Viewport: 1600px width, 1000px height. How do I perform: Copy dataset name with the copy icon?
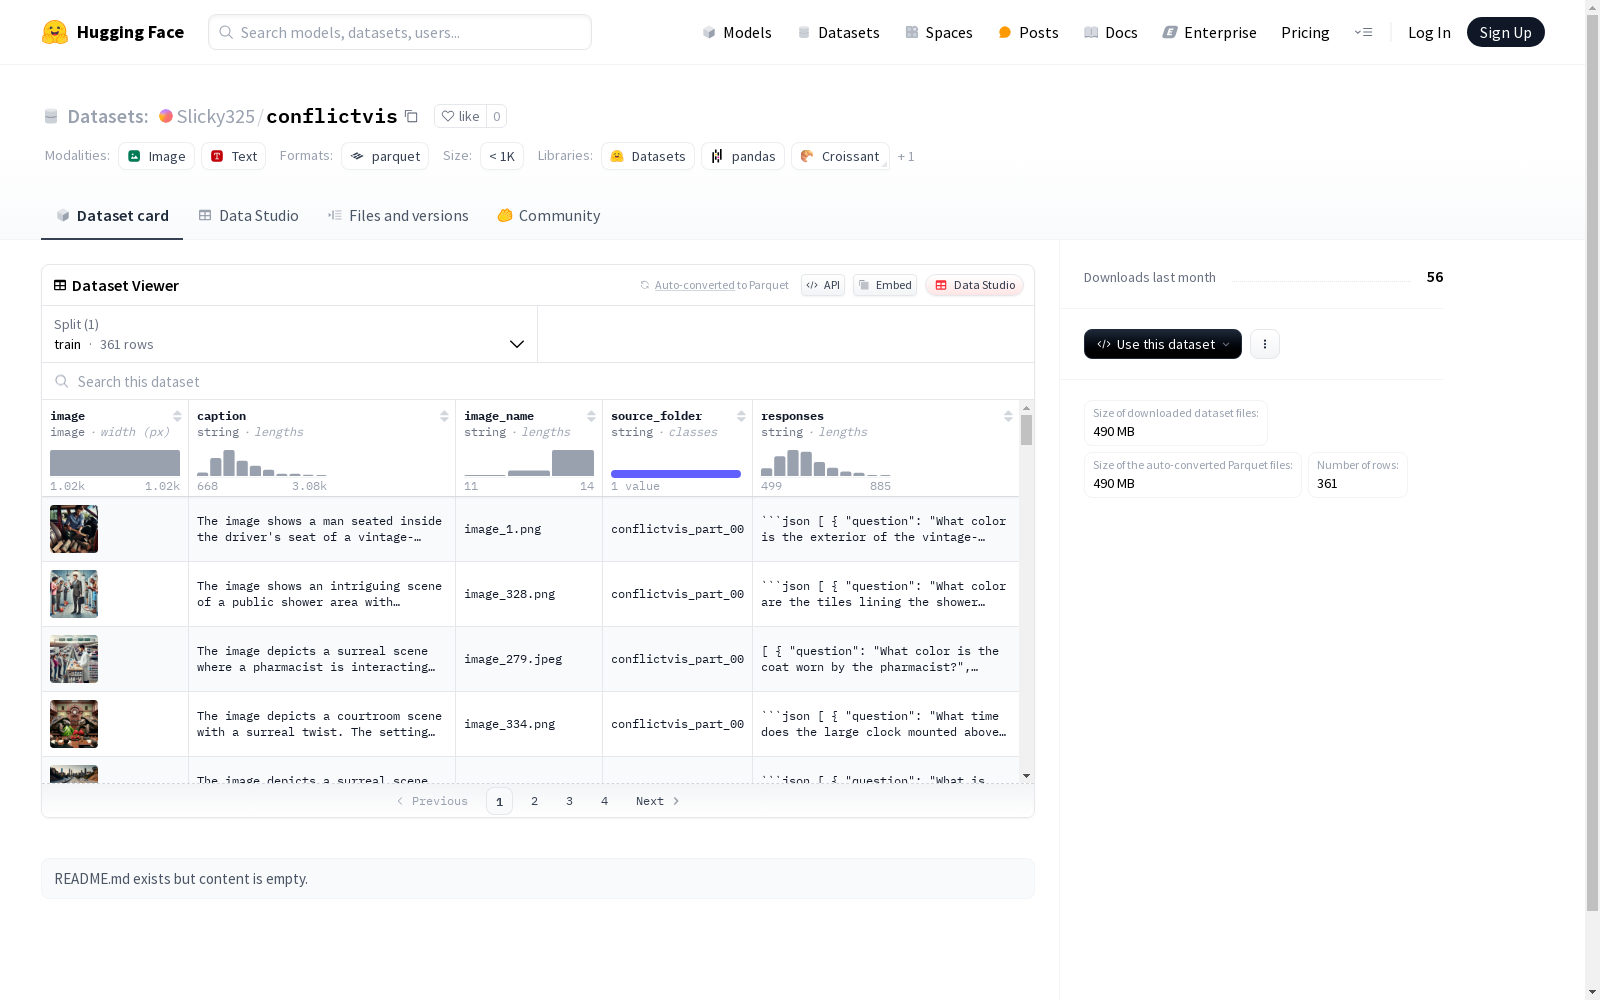tap(411, 116)
